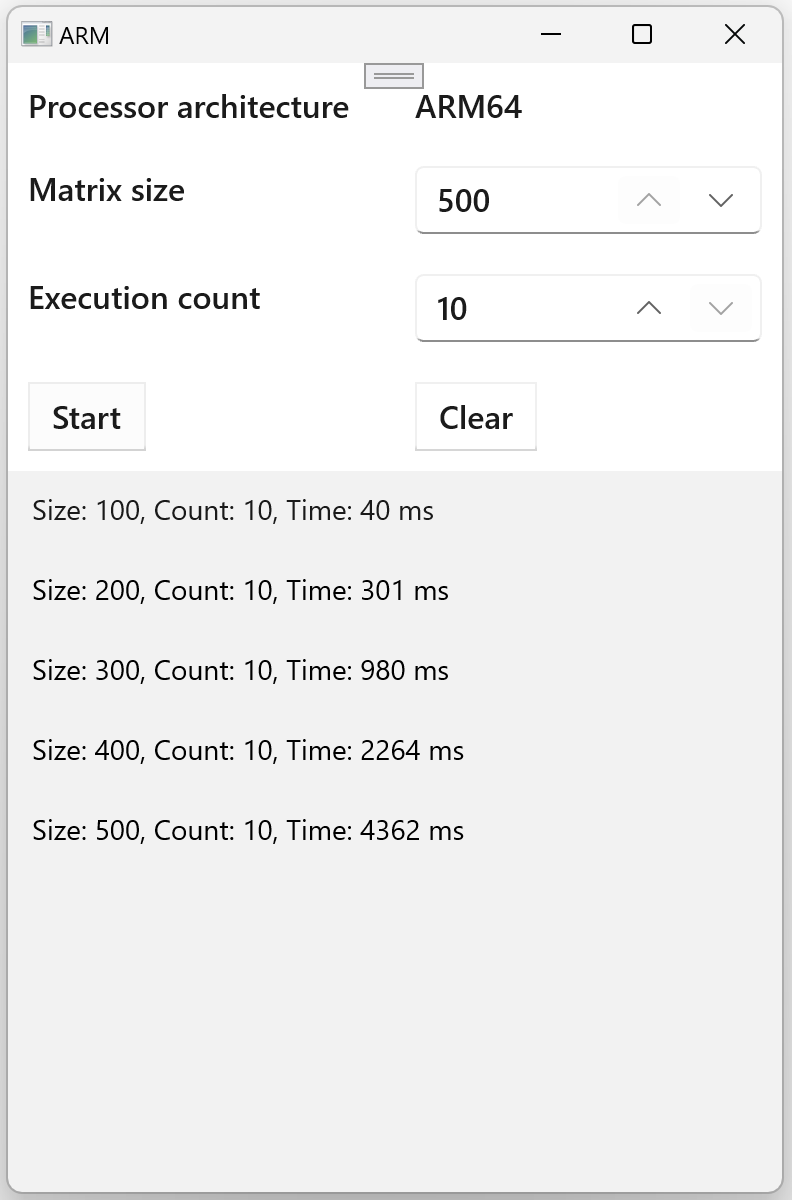
Task: Decrease Execution count with down arrow
Action: click(721, 308)
